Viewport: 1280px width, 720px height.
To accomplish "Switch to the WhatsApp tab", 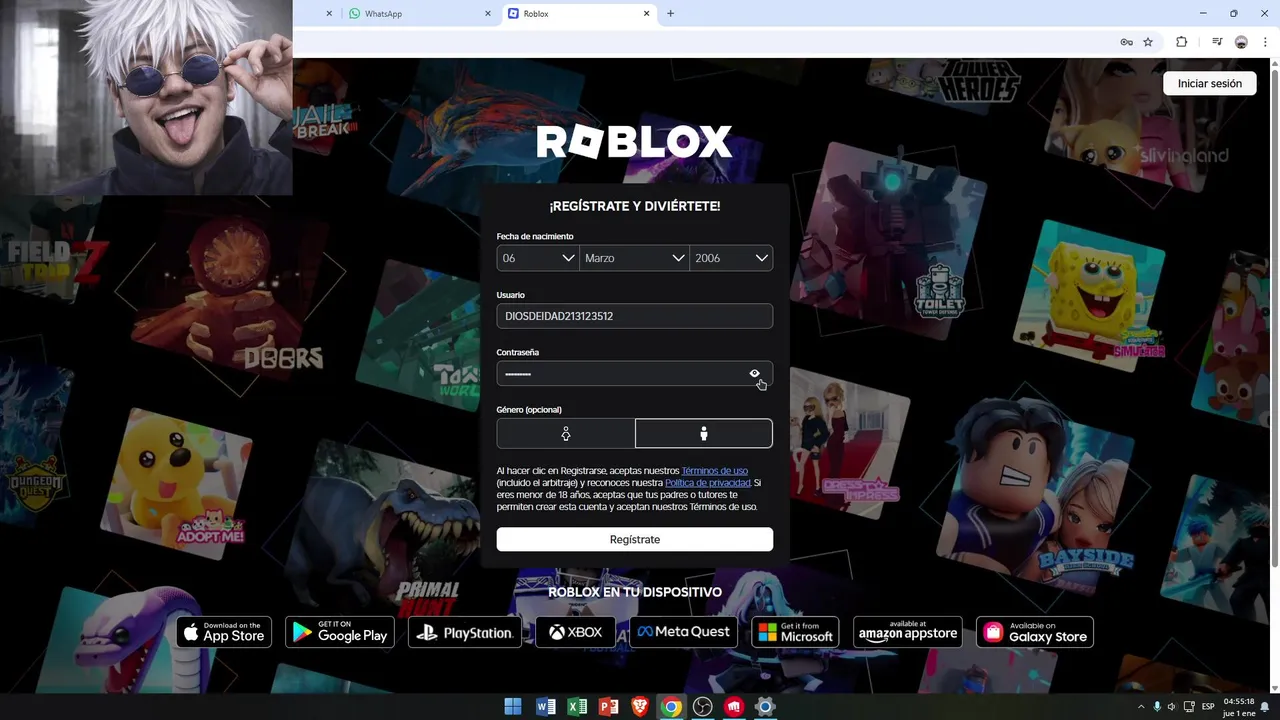I will (x=420, y=14).
